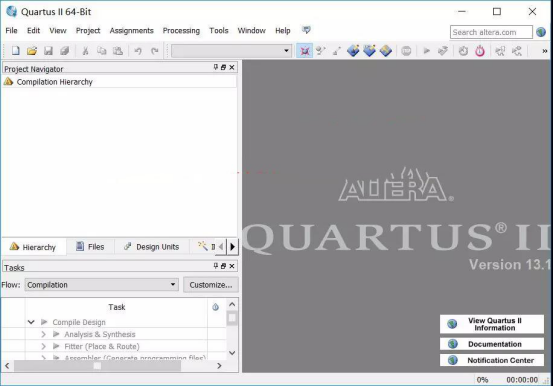The image size is (554, 386).
Task: Open the Flow Compilation dropdown
Action: coord(101,285)
